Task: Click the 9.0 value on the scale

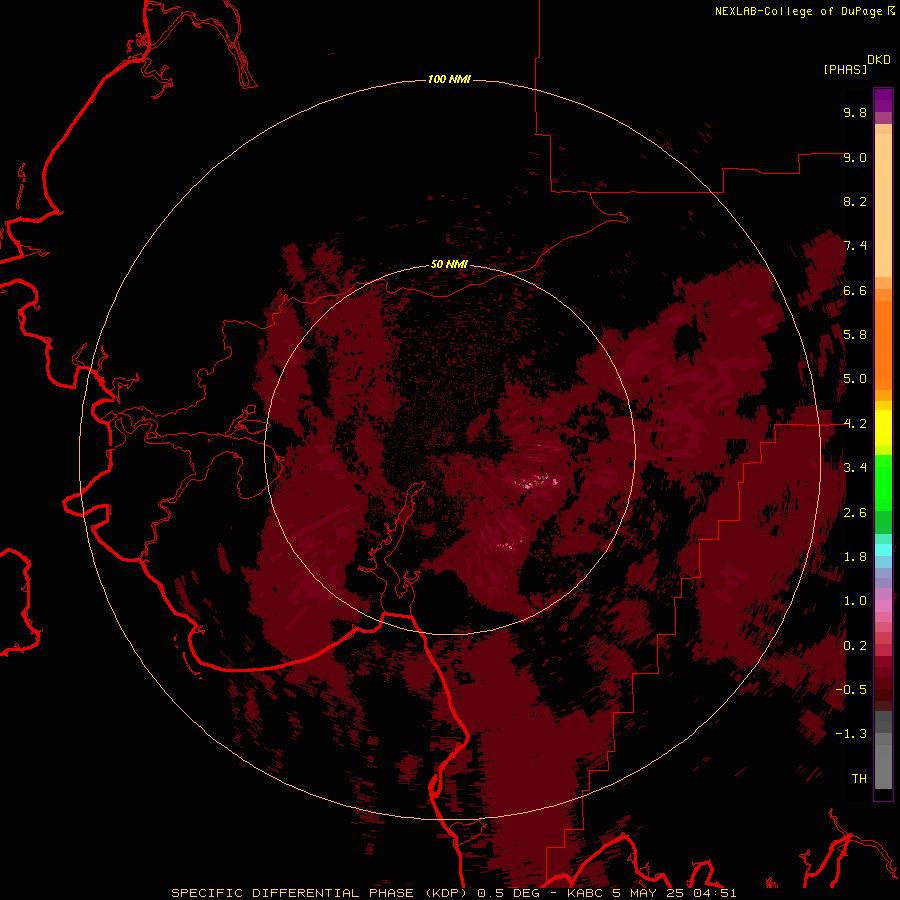Action: click(x=855, y=157)
